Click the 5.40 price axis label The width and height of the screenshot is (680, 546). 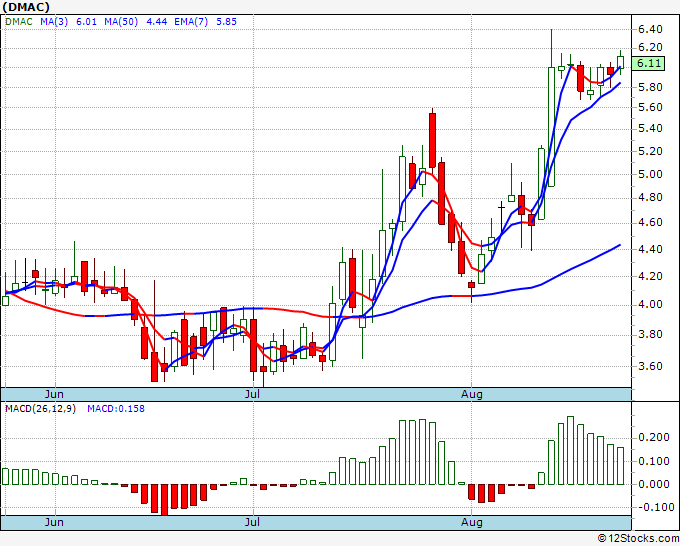click(650, 128)
